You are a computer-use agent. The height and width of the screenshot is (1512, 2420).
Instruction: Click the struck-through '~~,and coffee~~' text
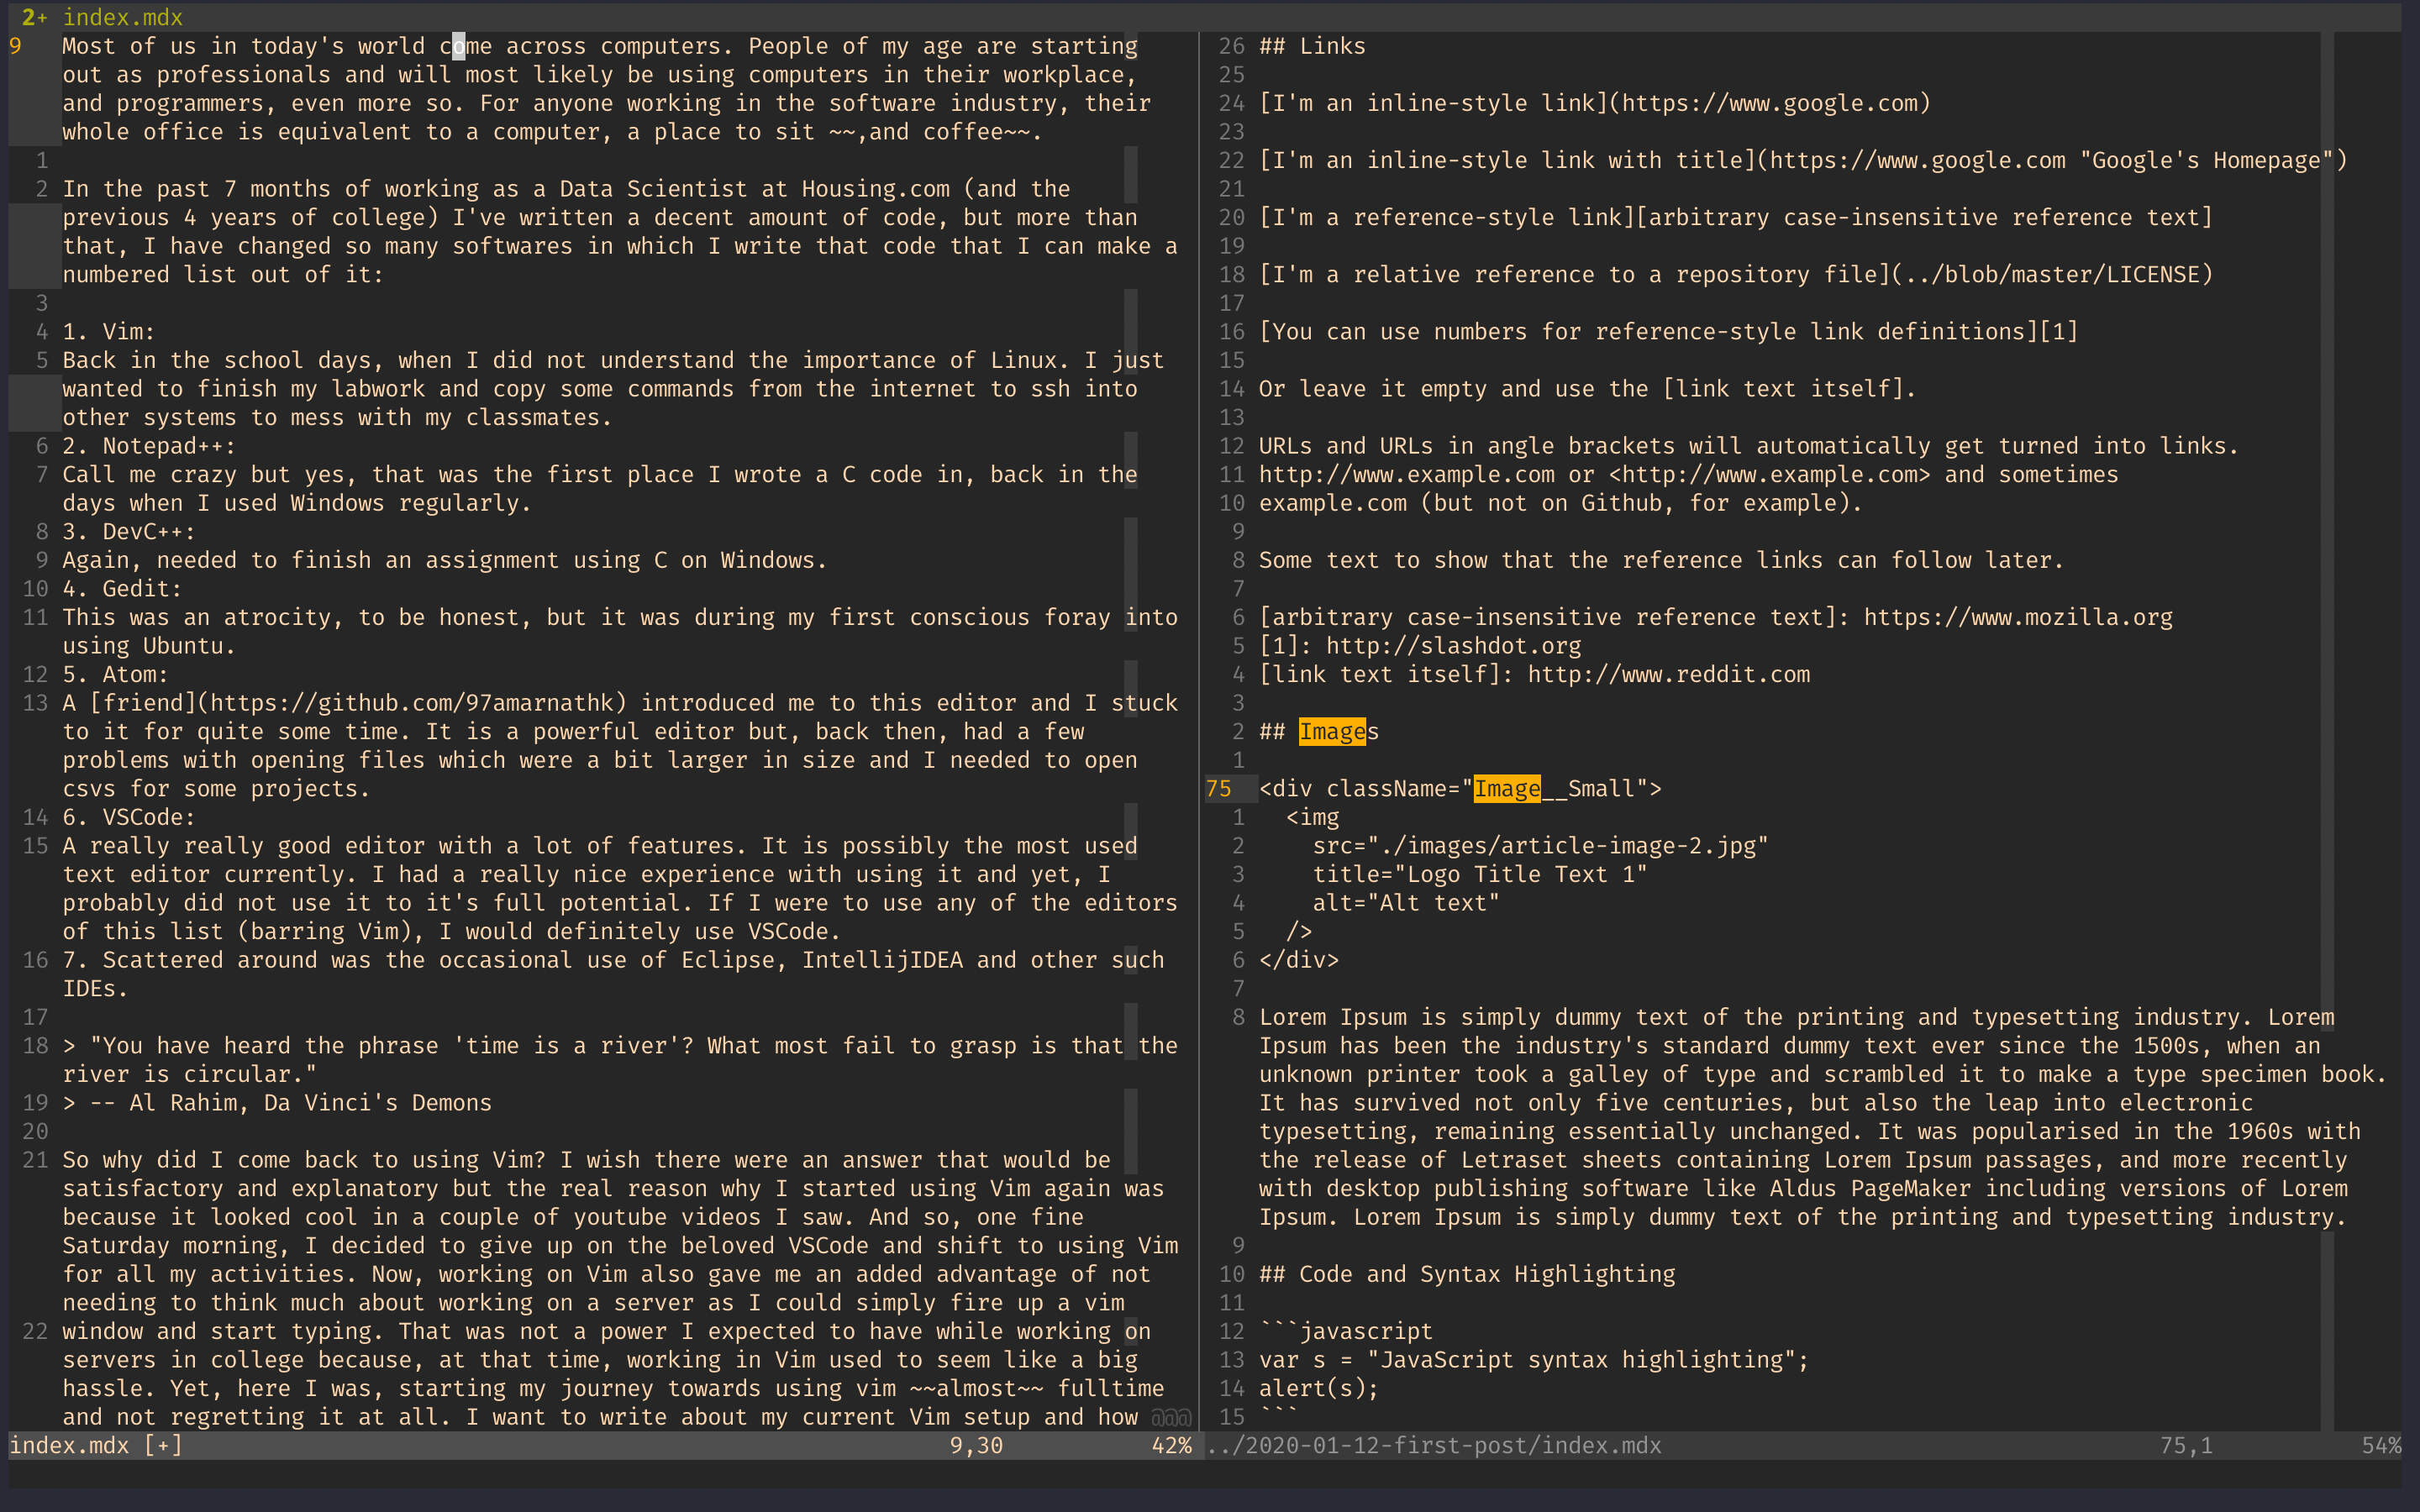[930, 131]
